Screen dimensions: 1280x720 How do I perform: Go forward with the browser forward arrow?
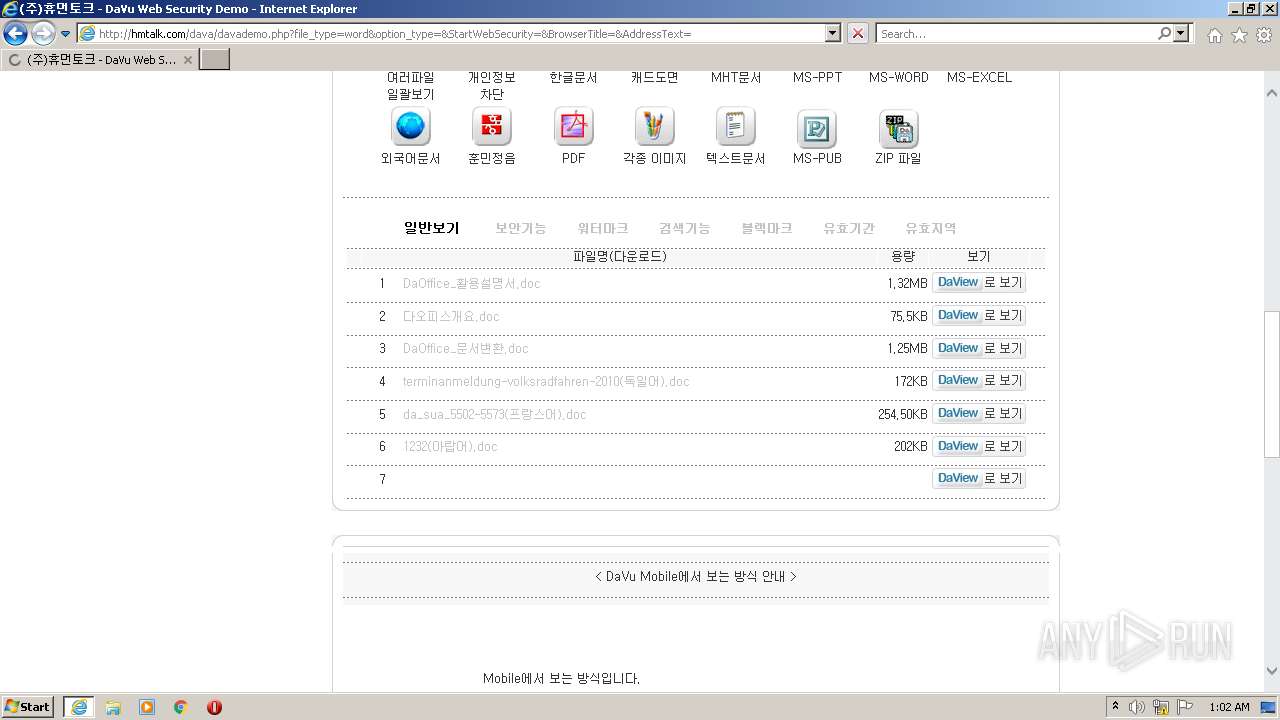(42, 34)
